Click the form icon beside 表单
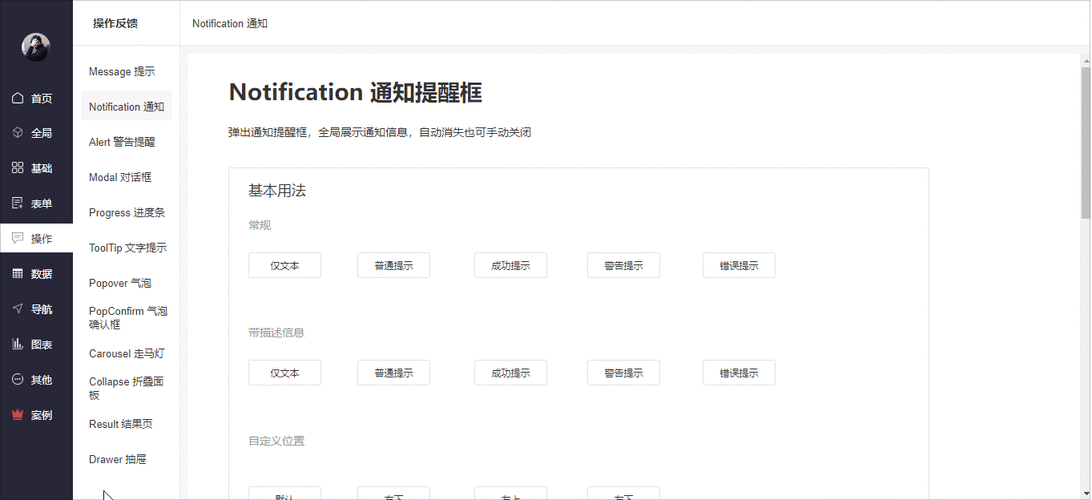This screenshot has width=1092, height=500. click(x=18, y=203)
